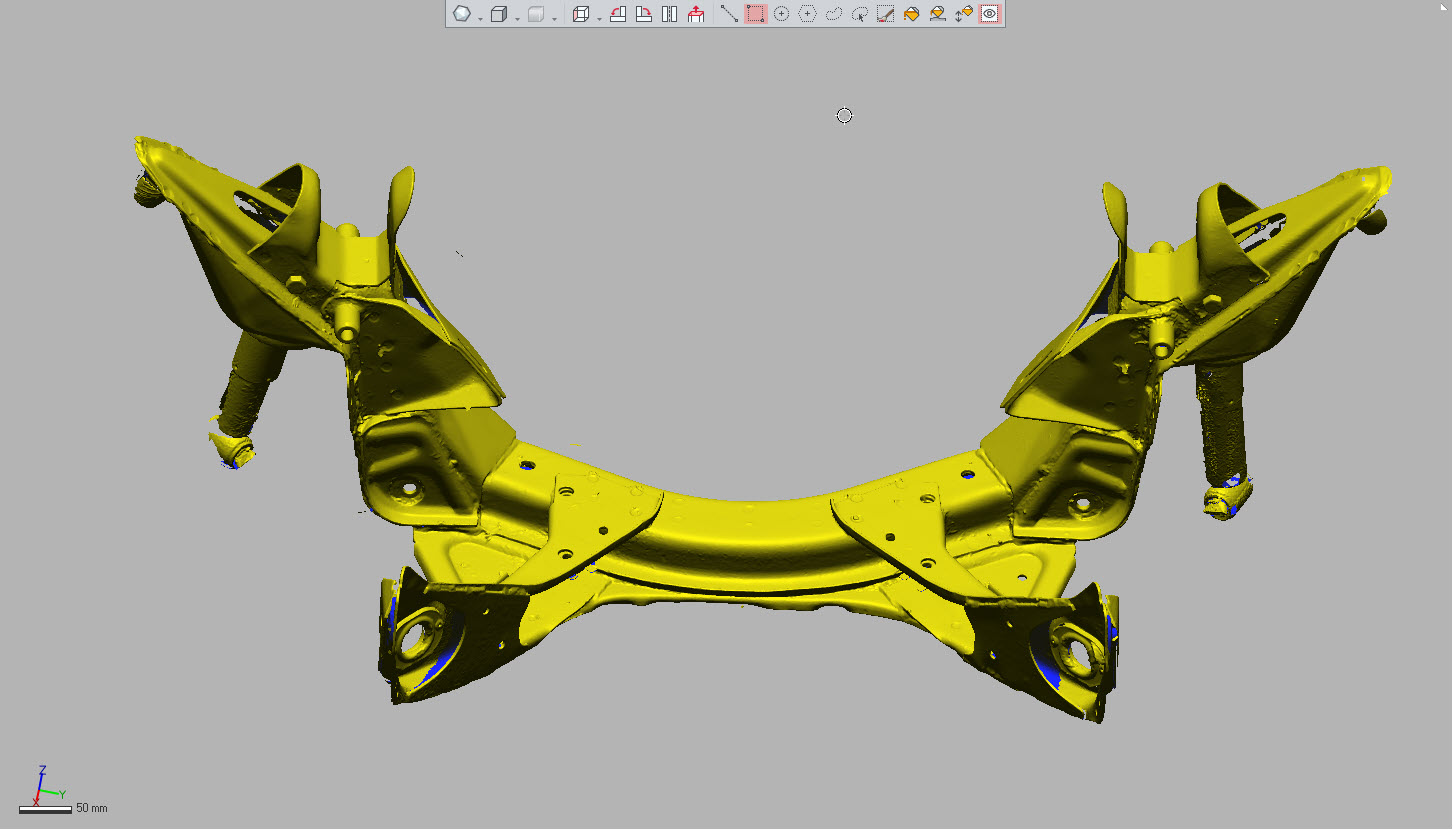Screen dimensions: 1453x830
Task: Select the translucent shading display icon
Action: point(536,14)
